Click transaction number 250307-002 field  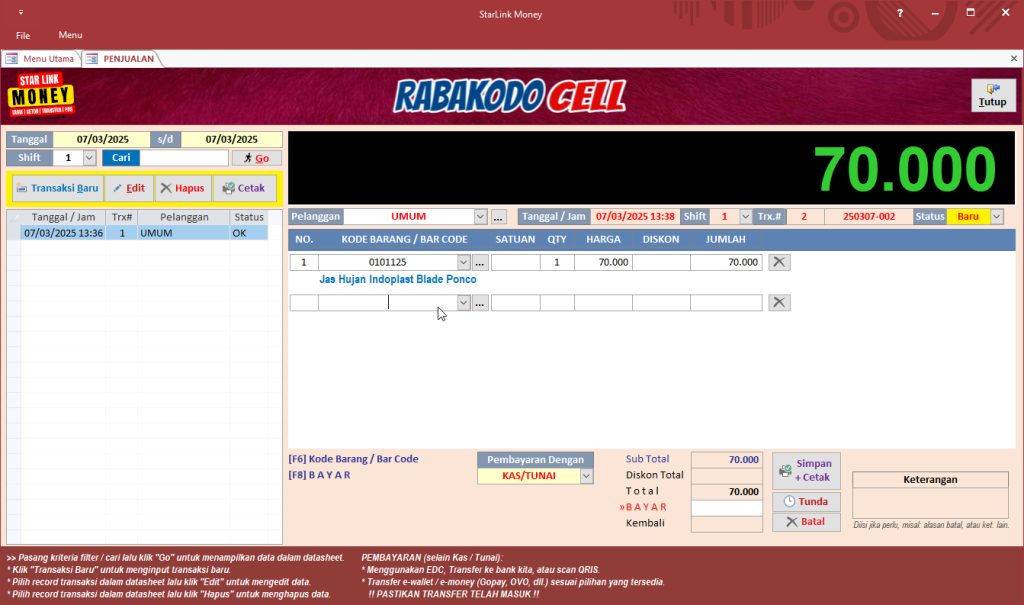click(869, 216)
